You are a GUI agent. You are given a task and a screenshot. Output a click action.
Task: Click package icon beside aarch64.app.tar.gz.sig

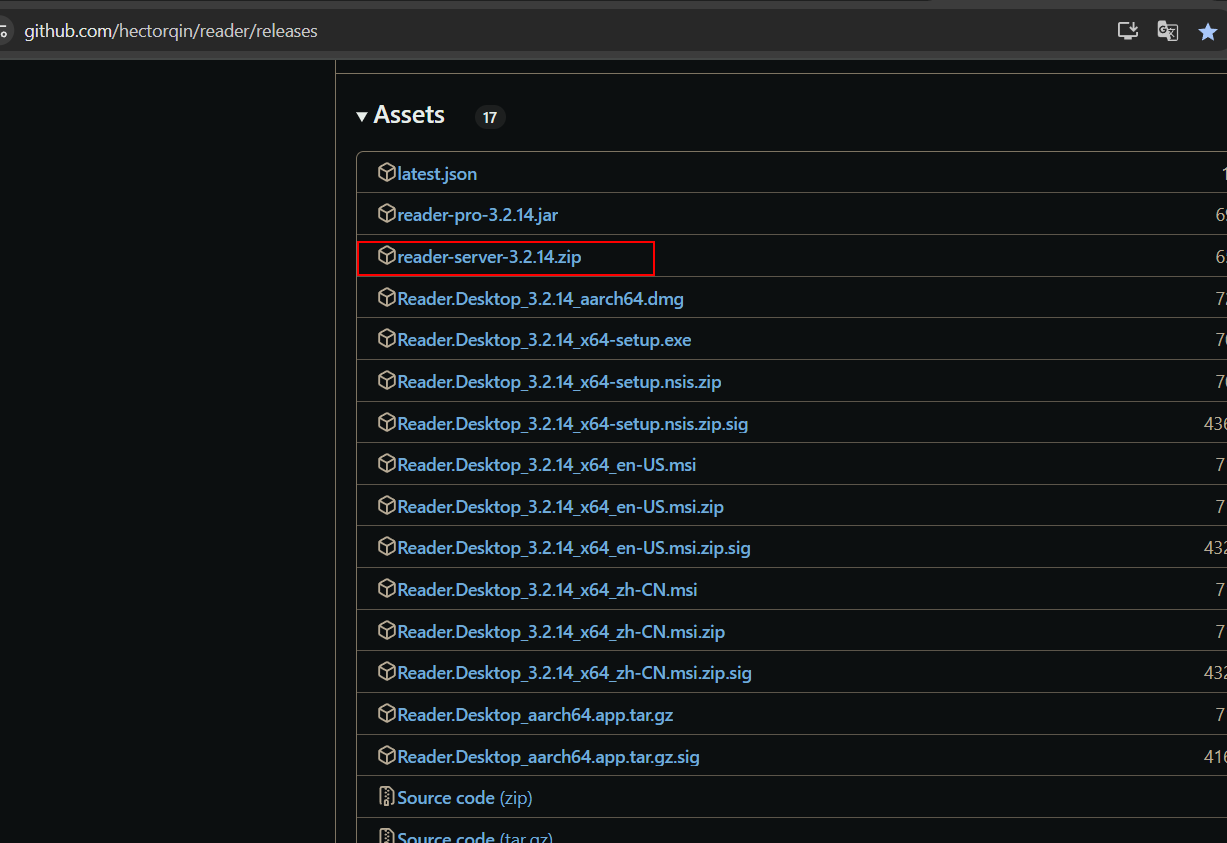click(x=387, y=756)
